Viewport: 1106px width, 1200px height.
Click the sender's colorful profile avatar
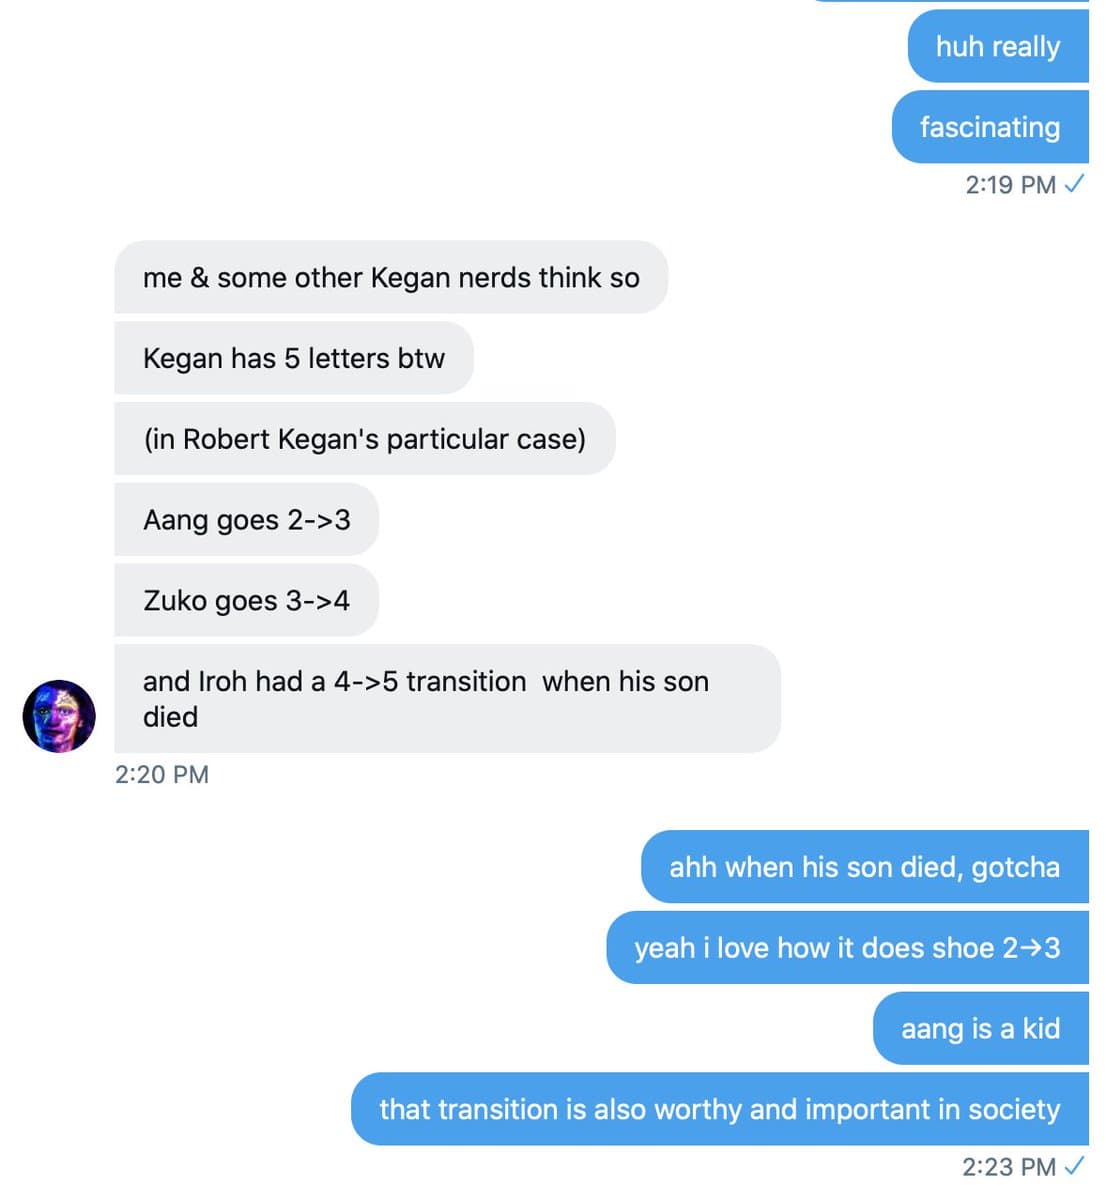pos(59,716)
